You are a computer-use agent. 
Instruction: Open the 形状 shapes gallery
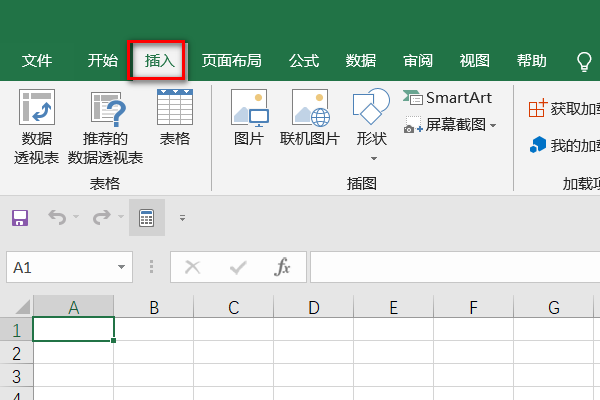(372, 118)
